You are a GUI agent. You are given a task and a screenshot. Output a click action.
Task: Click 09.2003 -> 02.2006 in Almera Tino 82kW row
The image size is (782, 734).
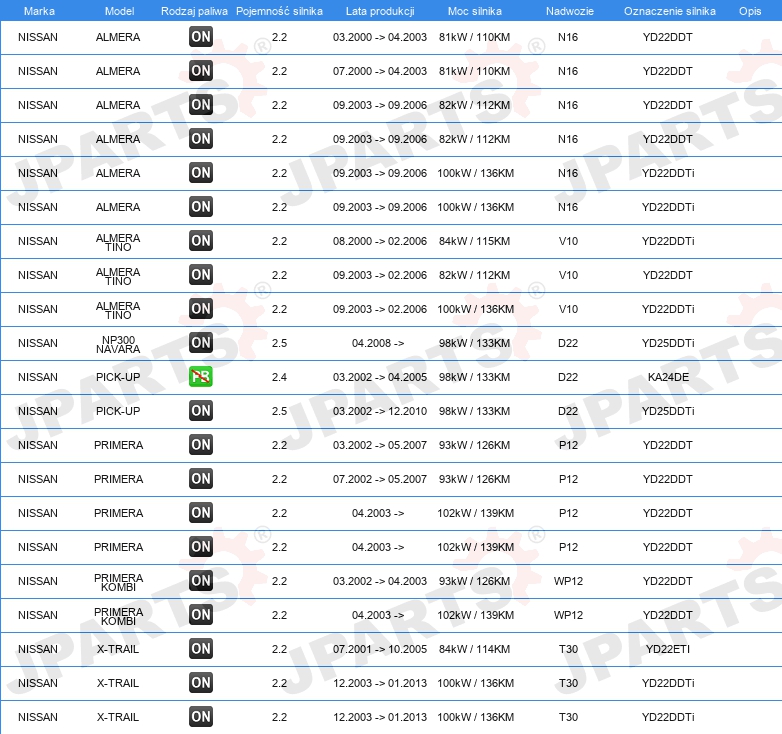click(x=380, y=275)
